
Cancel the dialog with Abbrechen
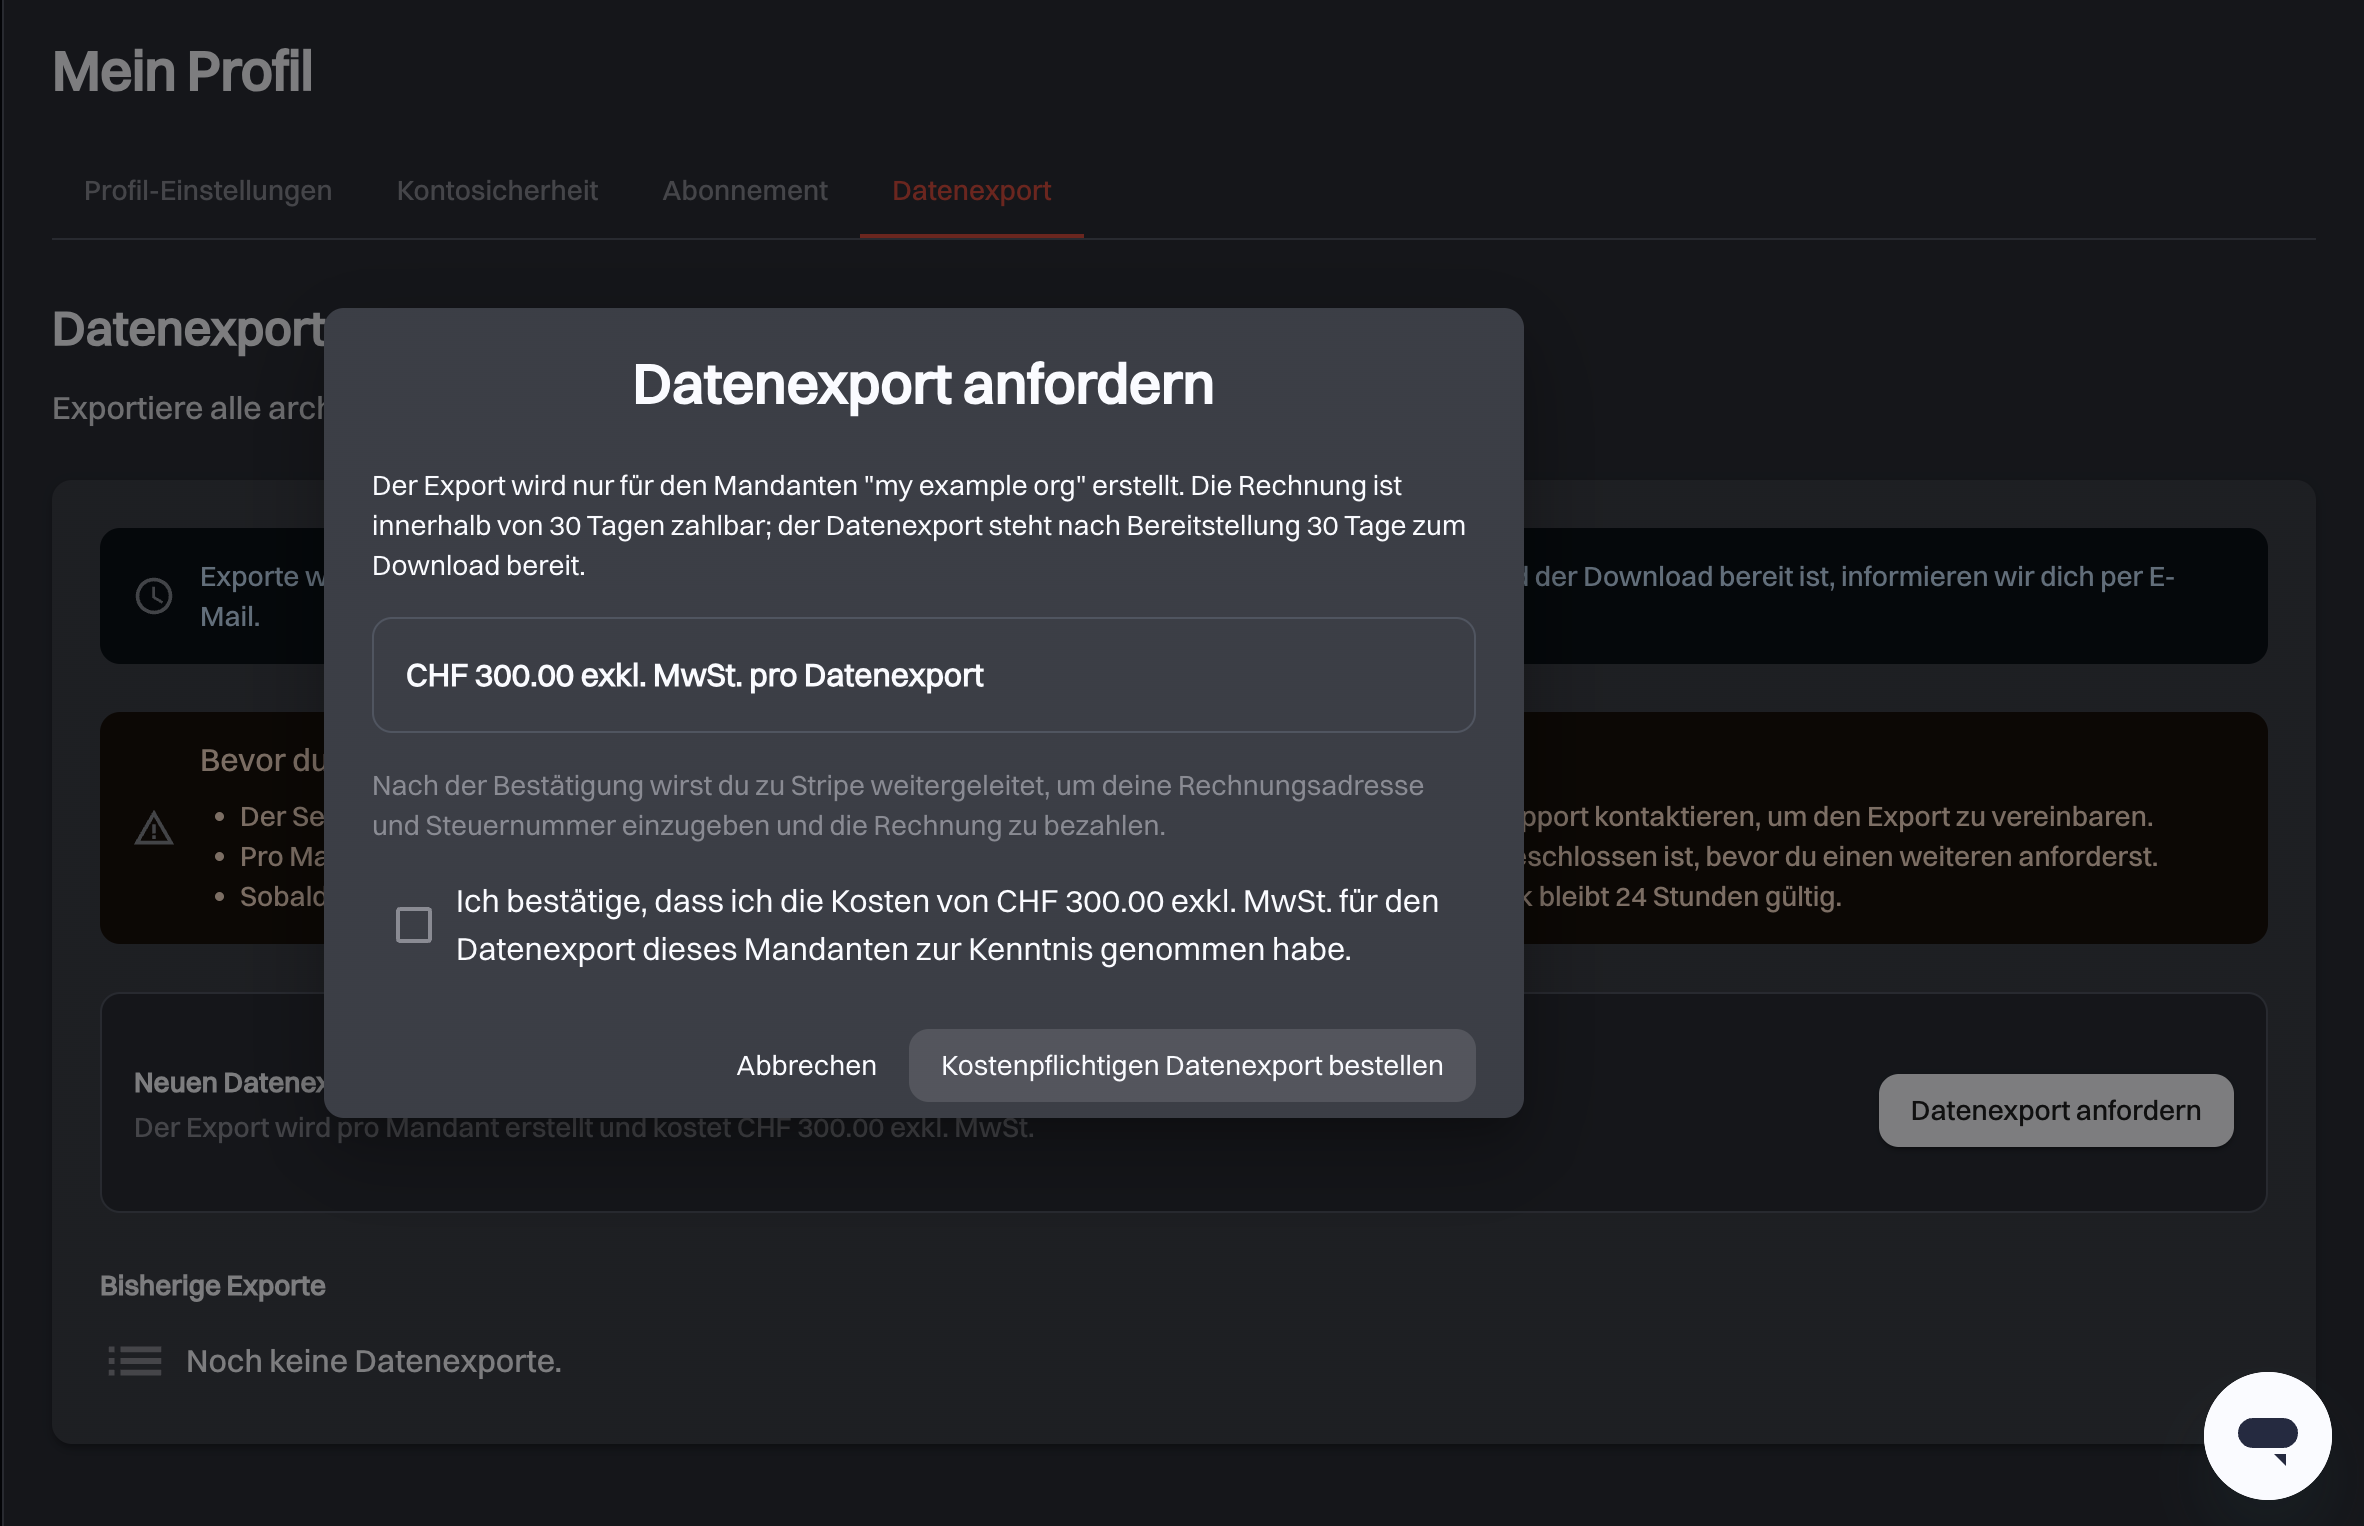pos(806,1065)
